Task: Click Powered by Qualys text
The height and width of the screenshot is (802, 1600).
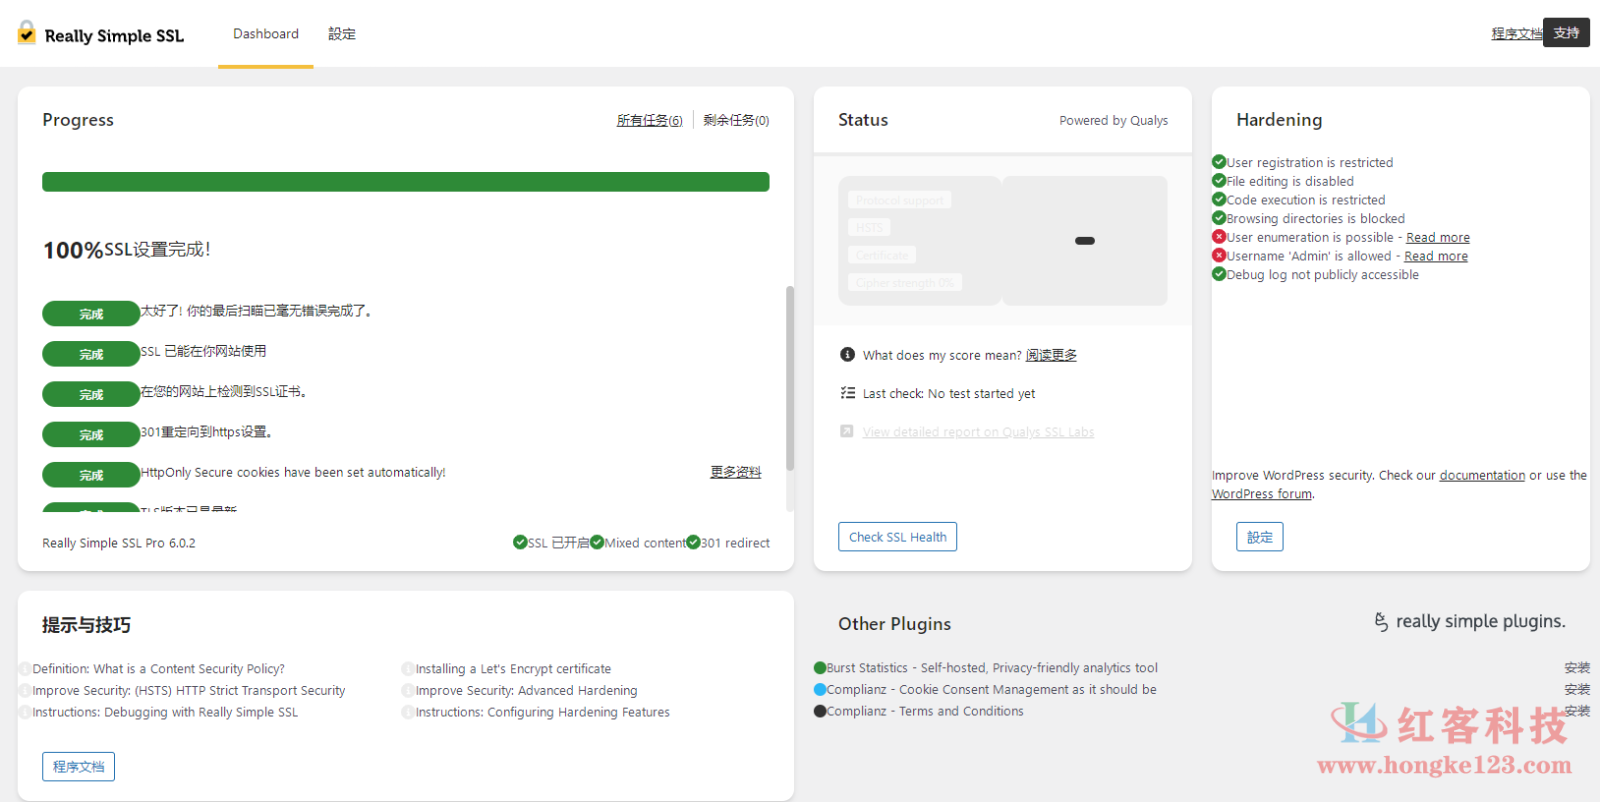Action: click(x=1113, y=120)
